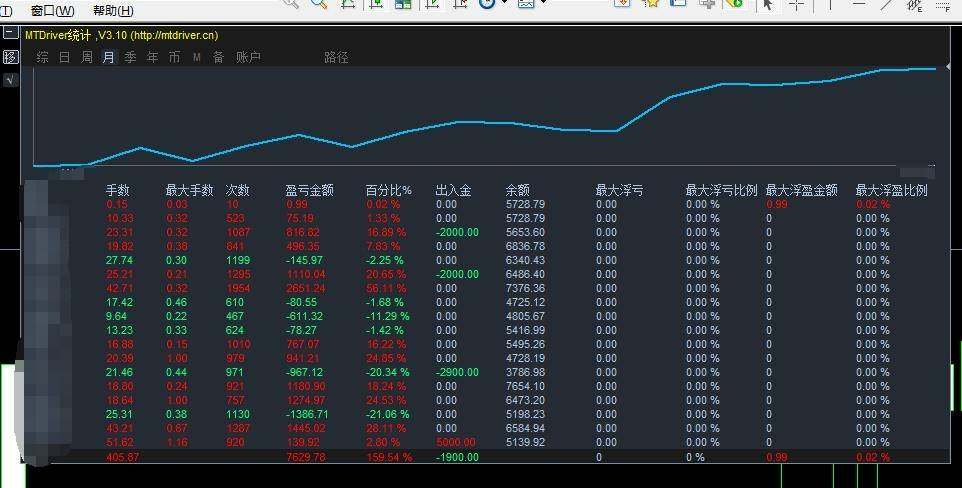
Task: Switch to the 季 quarterly tab
Action: coord(130,57)
